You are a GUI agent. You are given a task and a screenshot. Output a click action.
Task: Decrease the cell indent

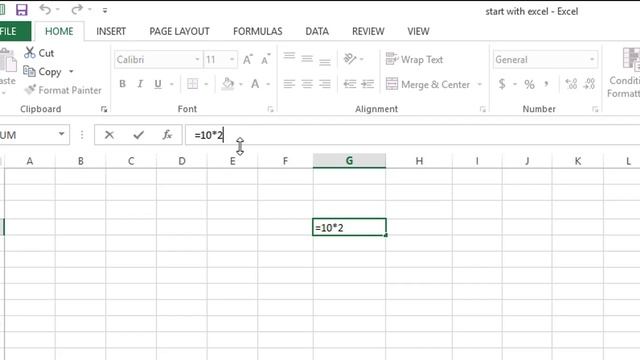350,84
